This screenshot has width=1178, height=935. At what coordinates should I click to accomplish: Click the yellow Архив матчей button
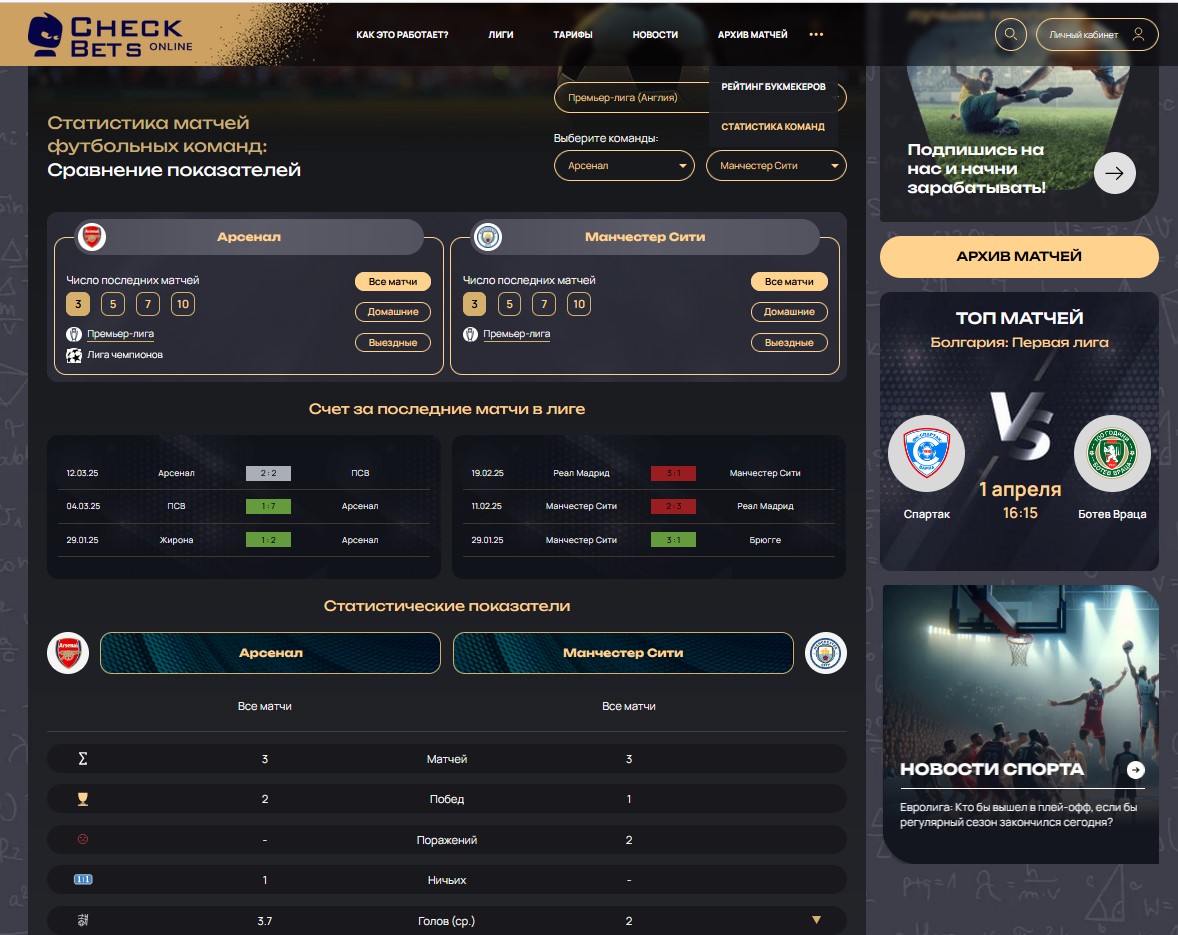[x=1019, y=256]
